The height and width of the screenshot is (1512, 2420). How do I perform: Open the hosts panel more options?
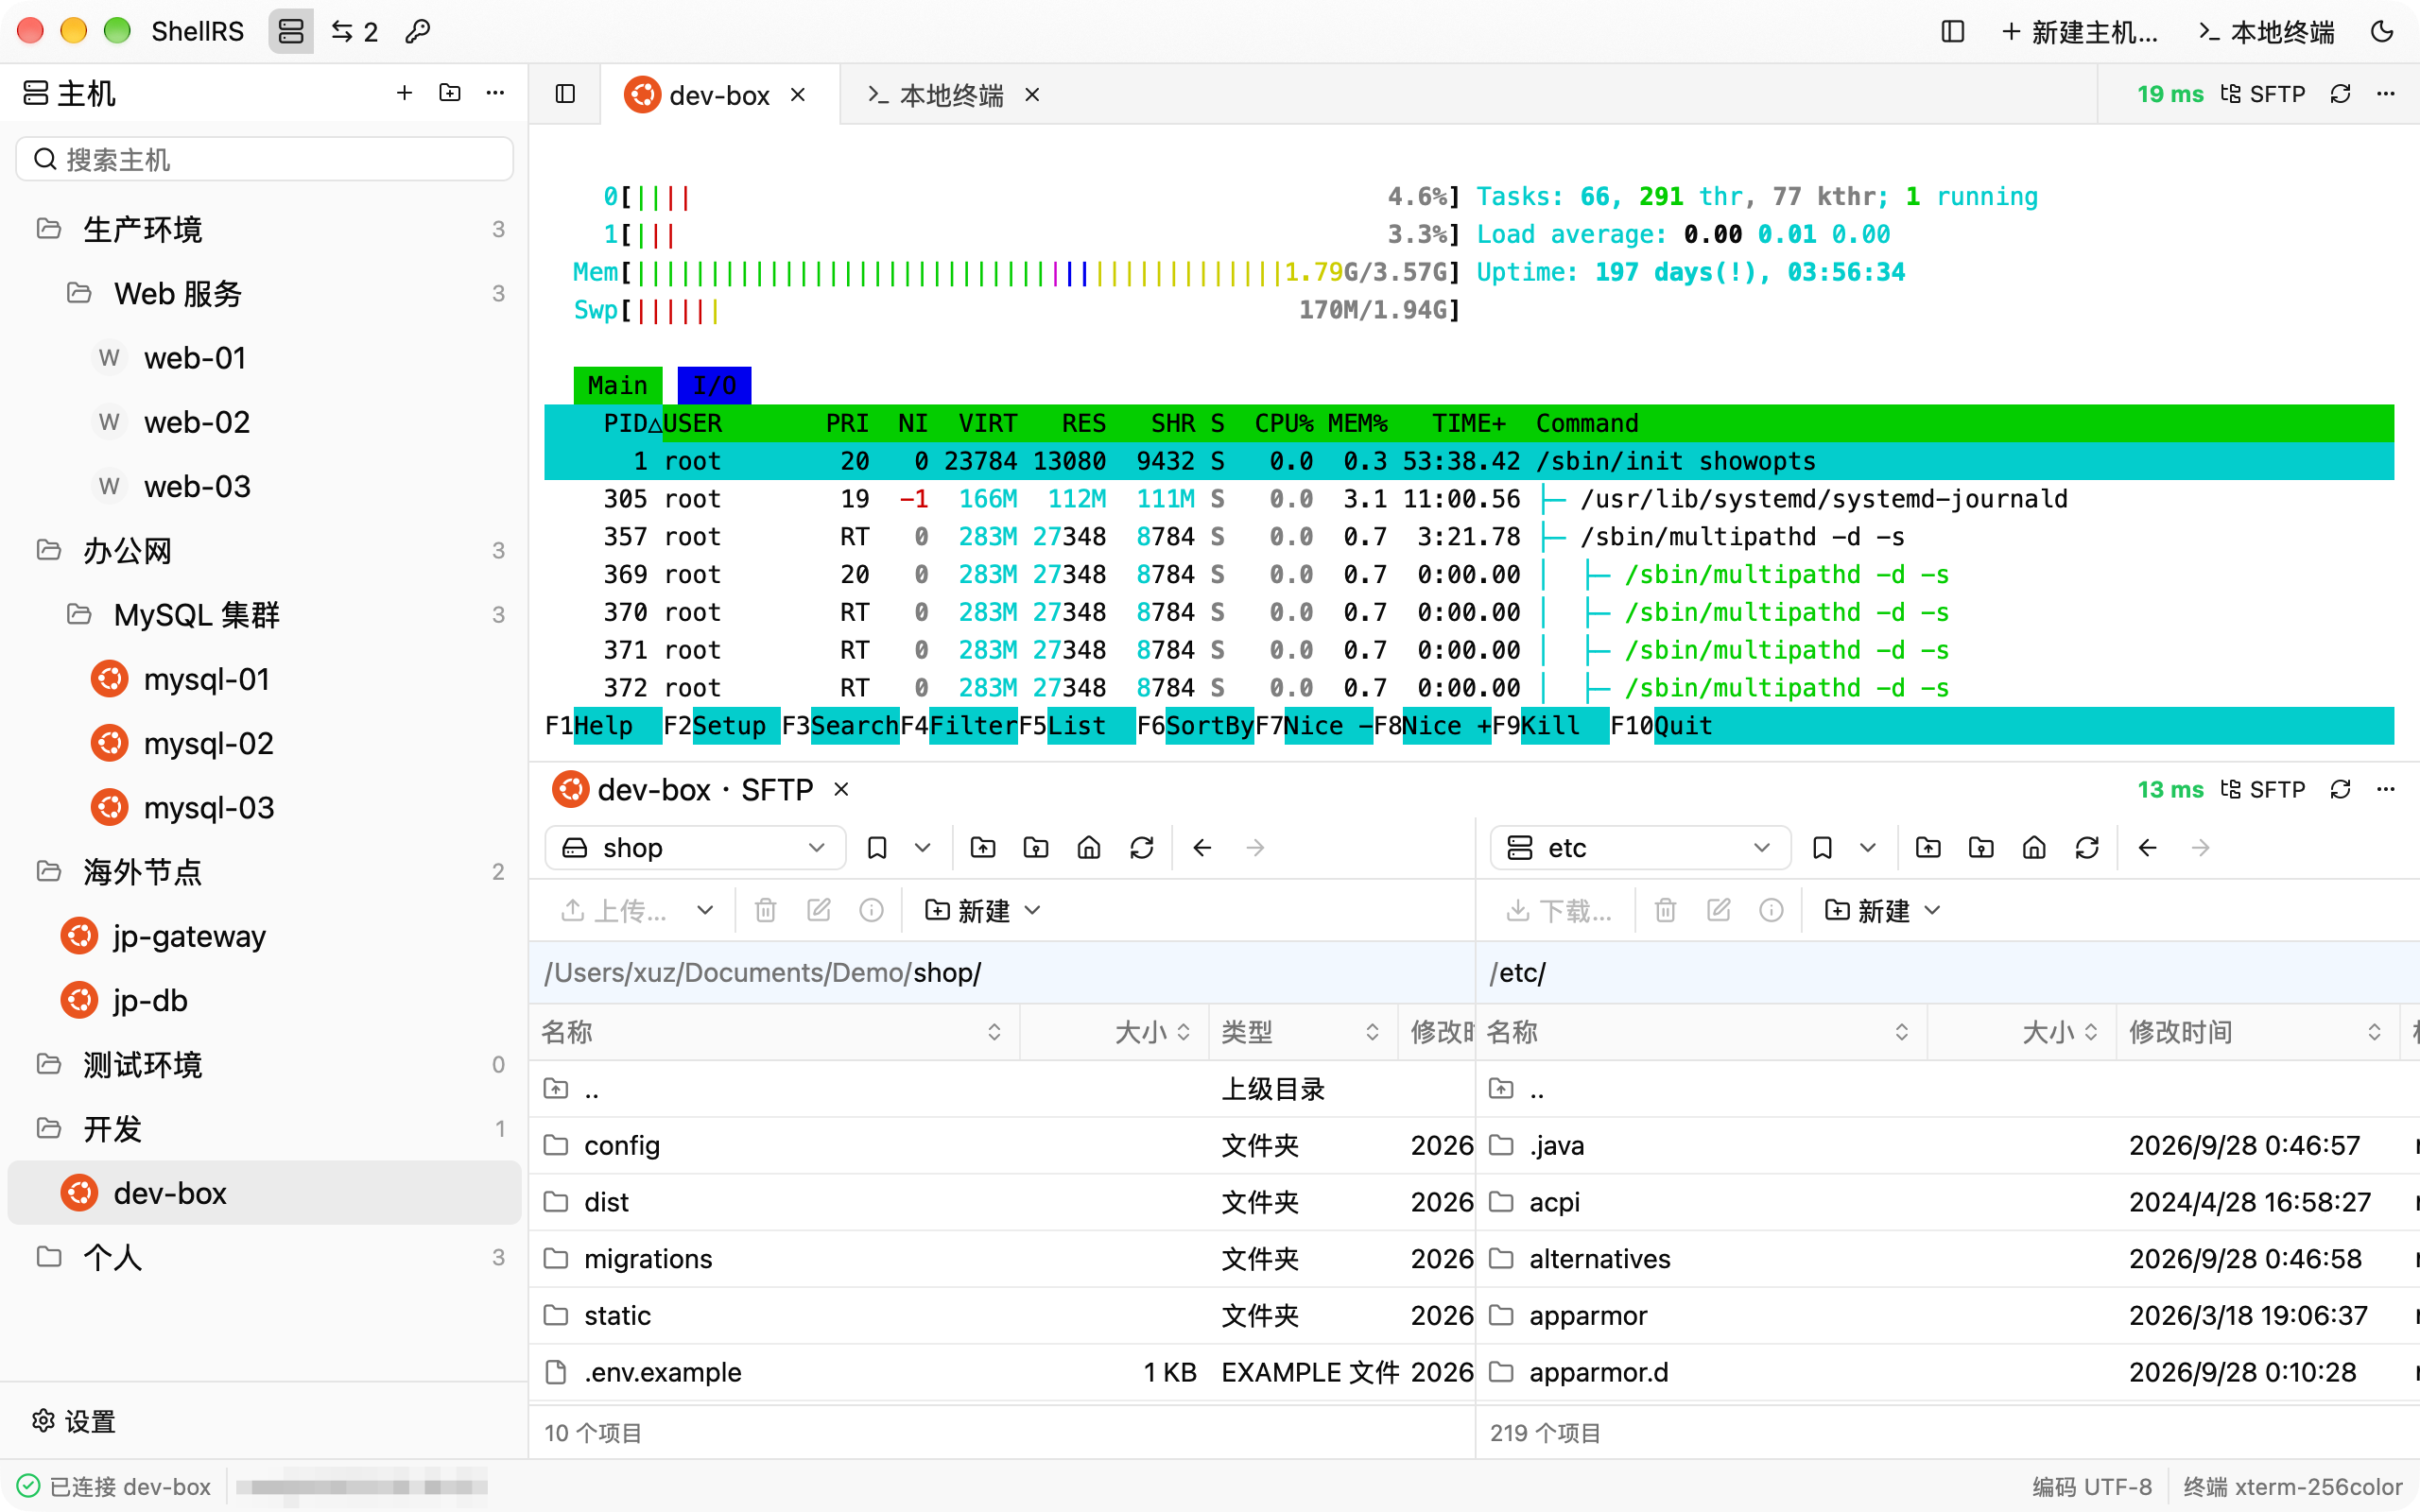pos(495,93)
